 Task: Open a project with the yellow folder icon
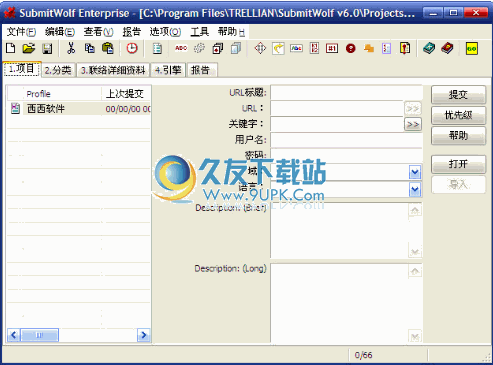(x=29, y=48)
